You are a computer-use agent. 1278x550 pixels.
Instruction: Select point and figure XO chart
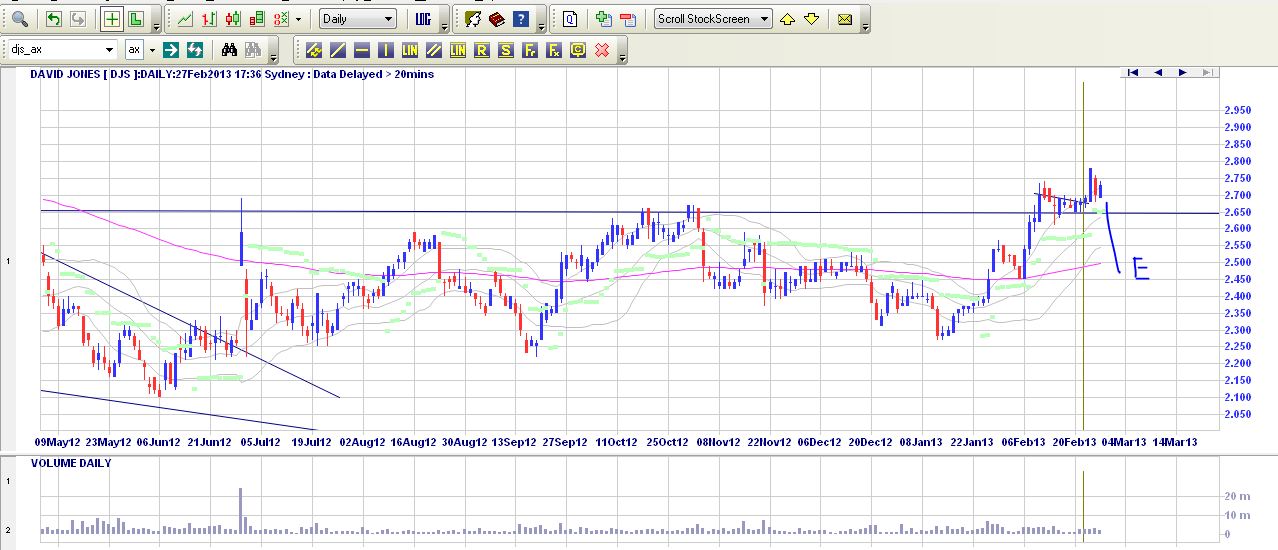(x=281, y=19)
